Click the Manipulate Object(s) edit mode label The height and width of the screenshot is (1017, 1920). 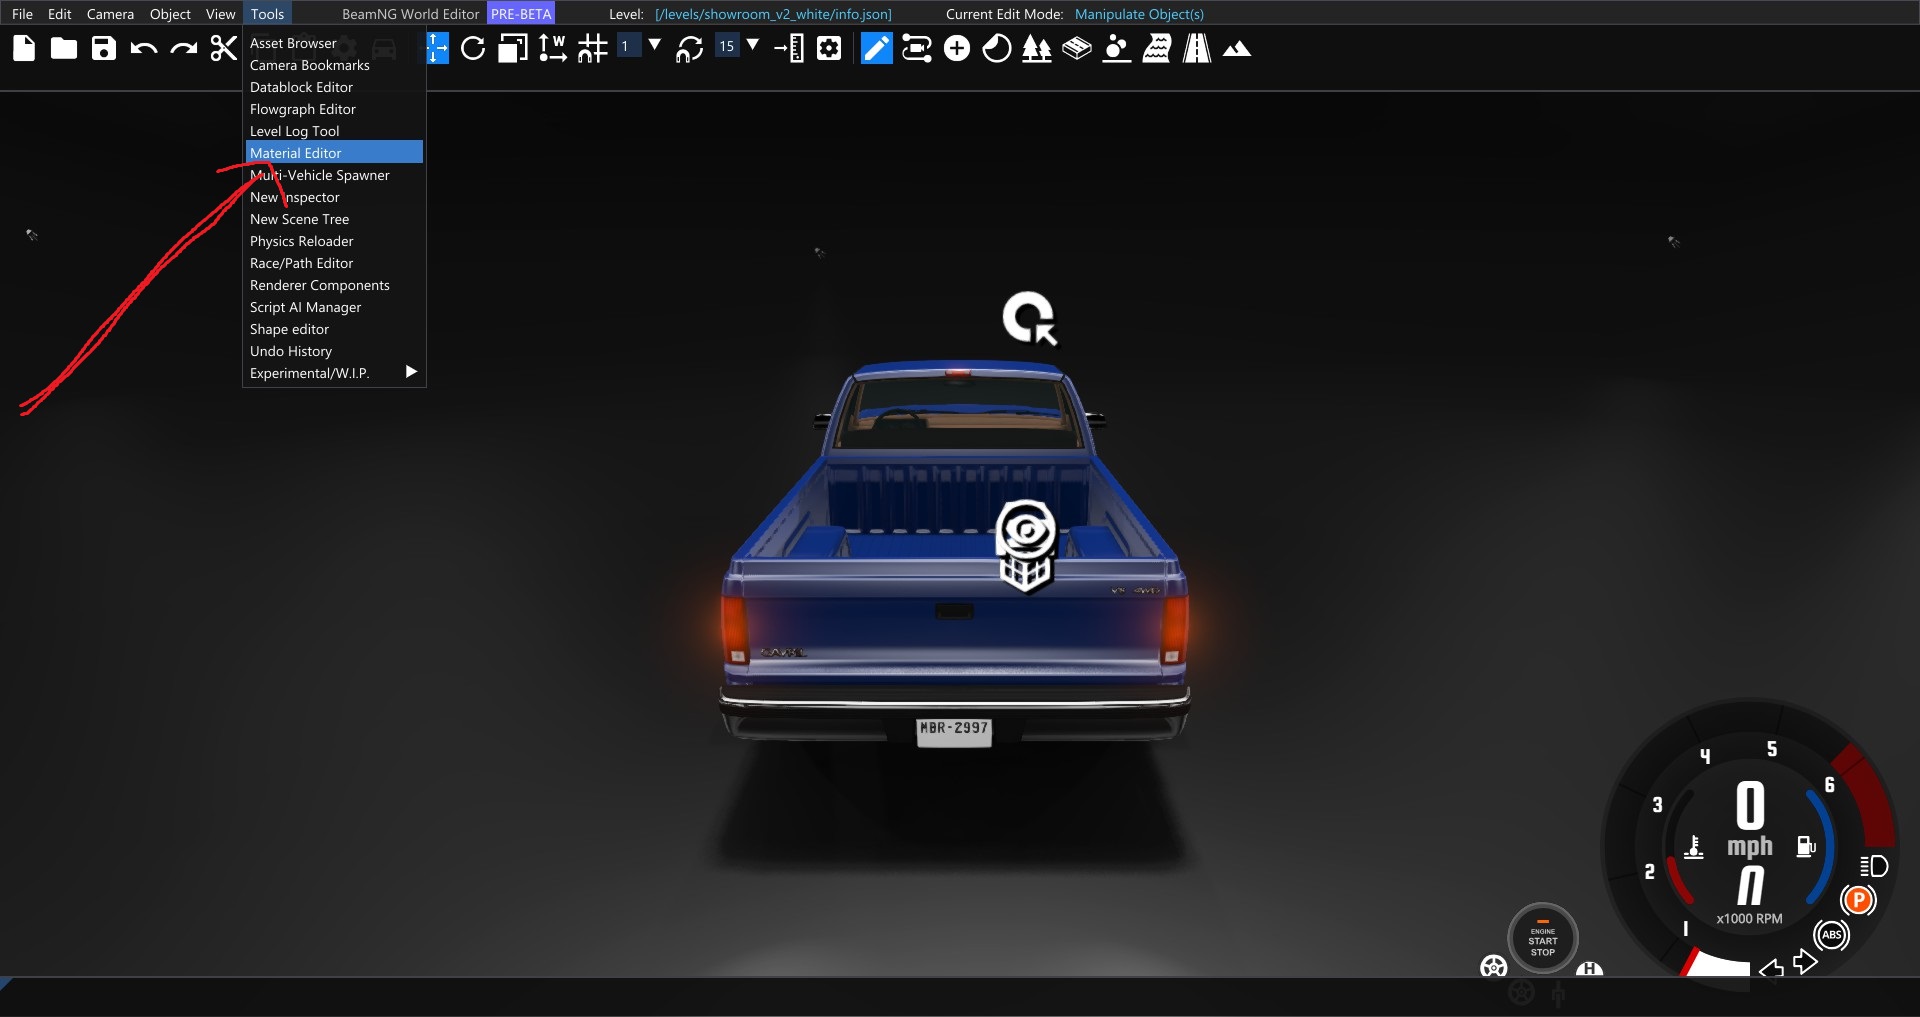click(1139, 14)
